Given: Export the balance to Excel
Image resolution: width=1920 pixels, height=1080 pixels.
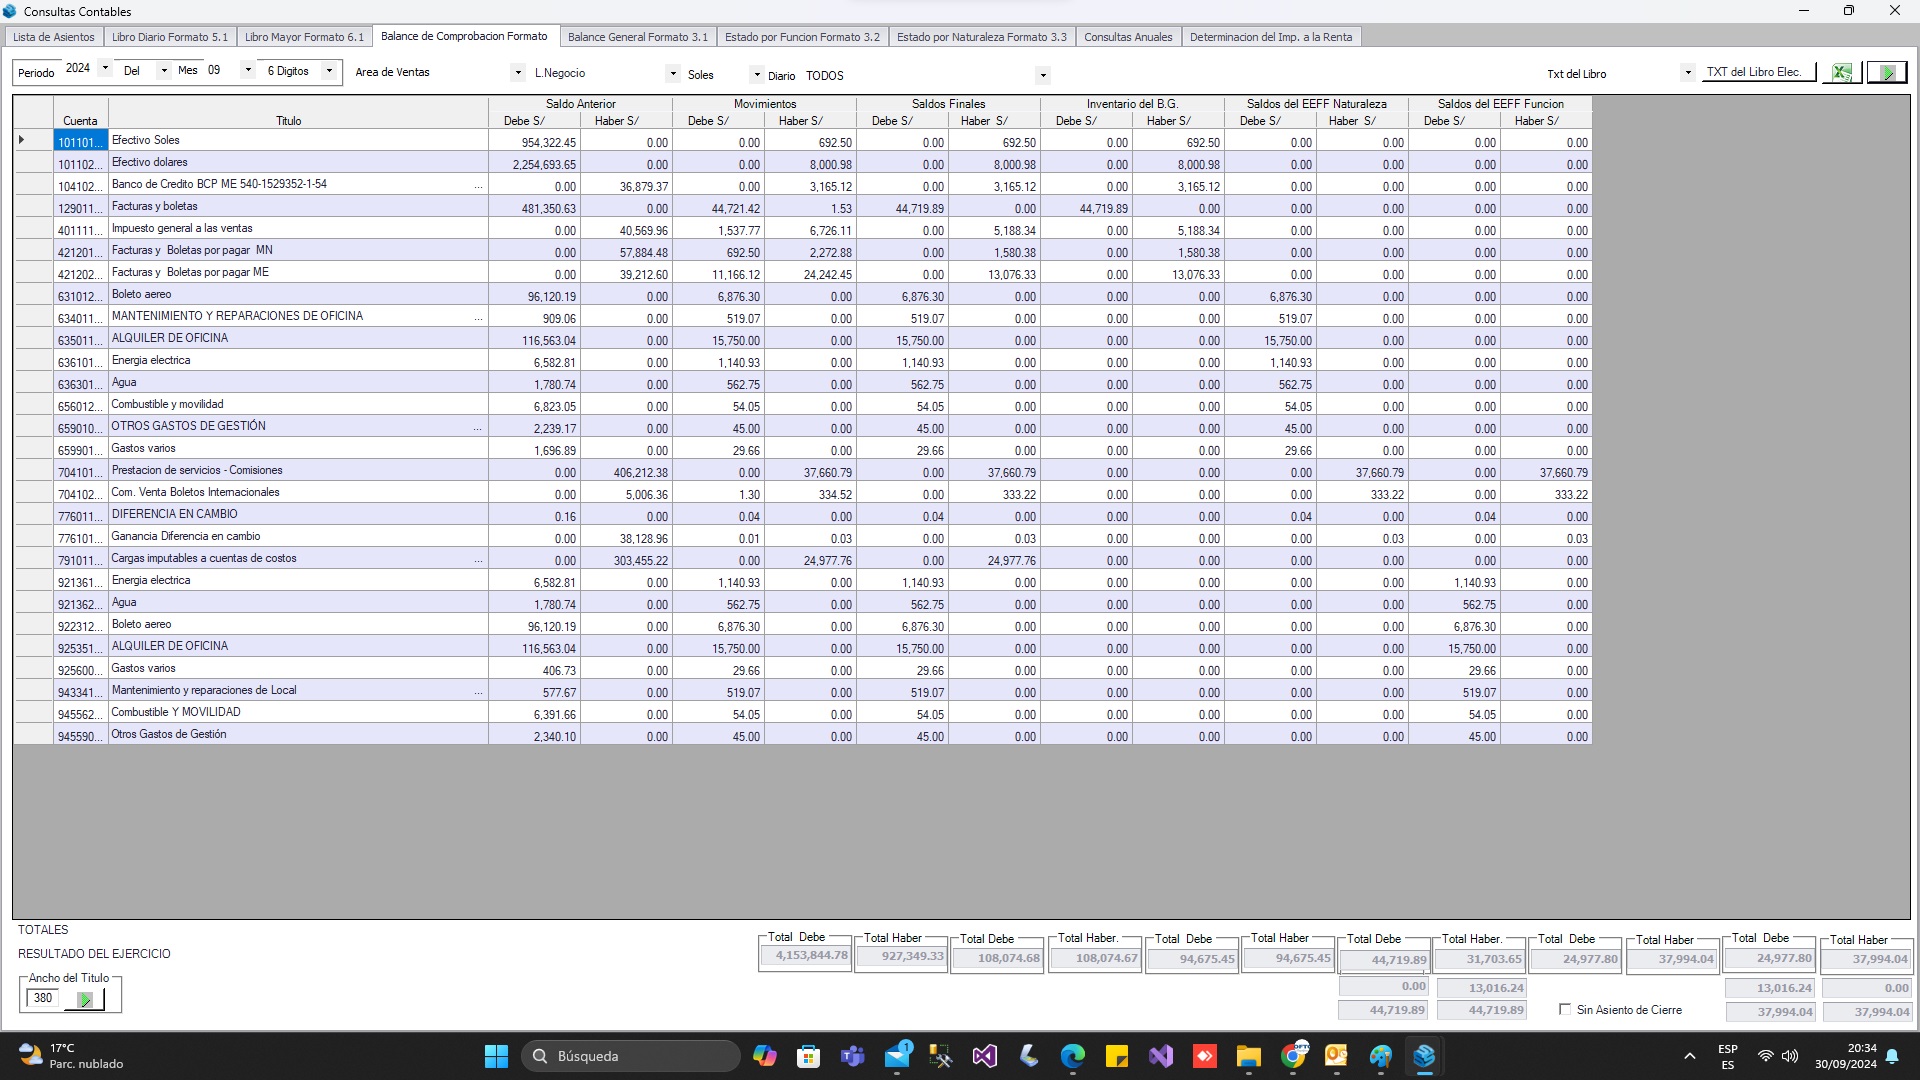Looking at the screenshot, I should [1841, 72].
